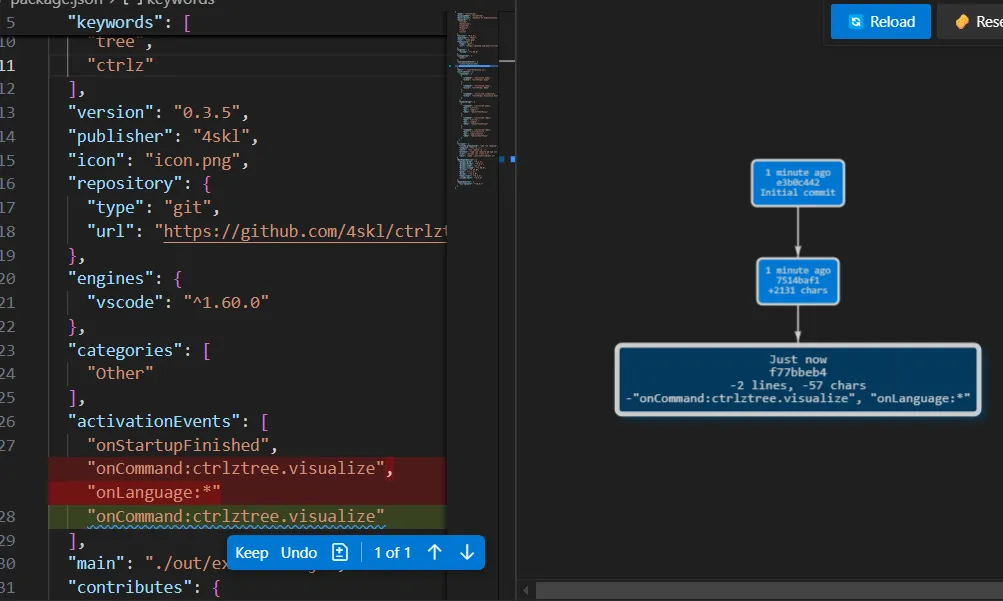
Task: Select the f77bbeb4 Just now node
Action: pyautogui.click(x=798, y=380)
